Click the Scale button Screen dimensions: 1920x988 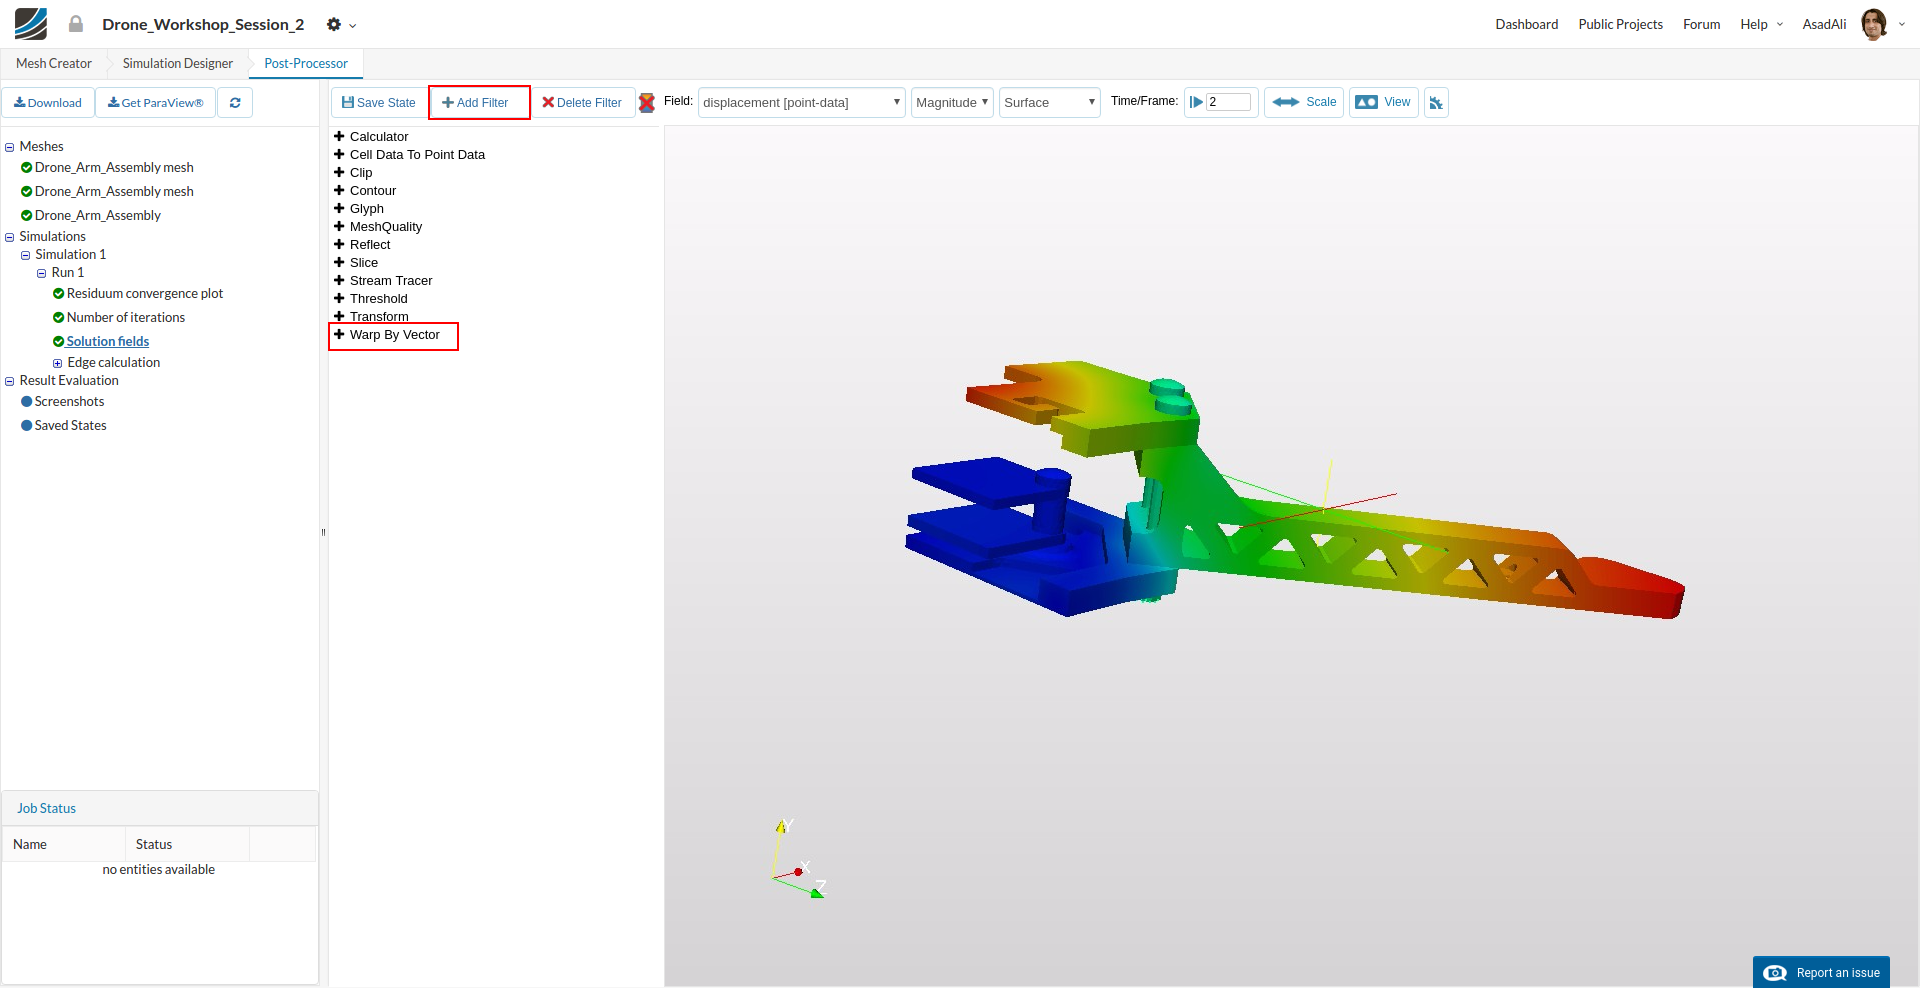[1304, 102]
